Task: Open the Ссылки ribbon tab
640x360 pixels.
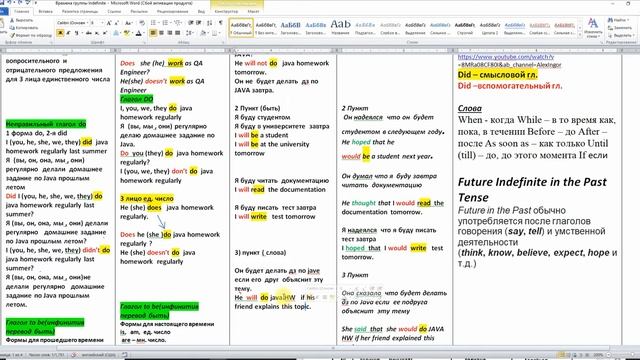Action: point(114,11)
